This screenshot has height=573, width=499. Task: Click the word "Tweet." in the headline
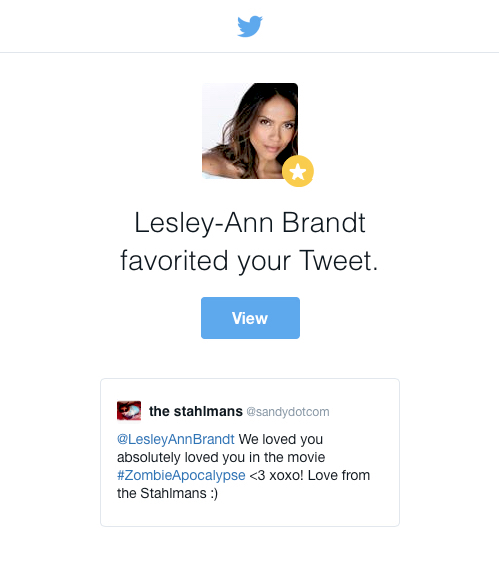tap(339, 261)
